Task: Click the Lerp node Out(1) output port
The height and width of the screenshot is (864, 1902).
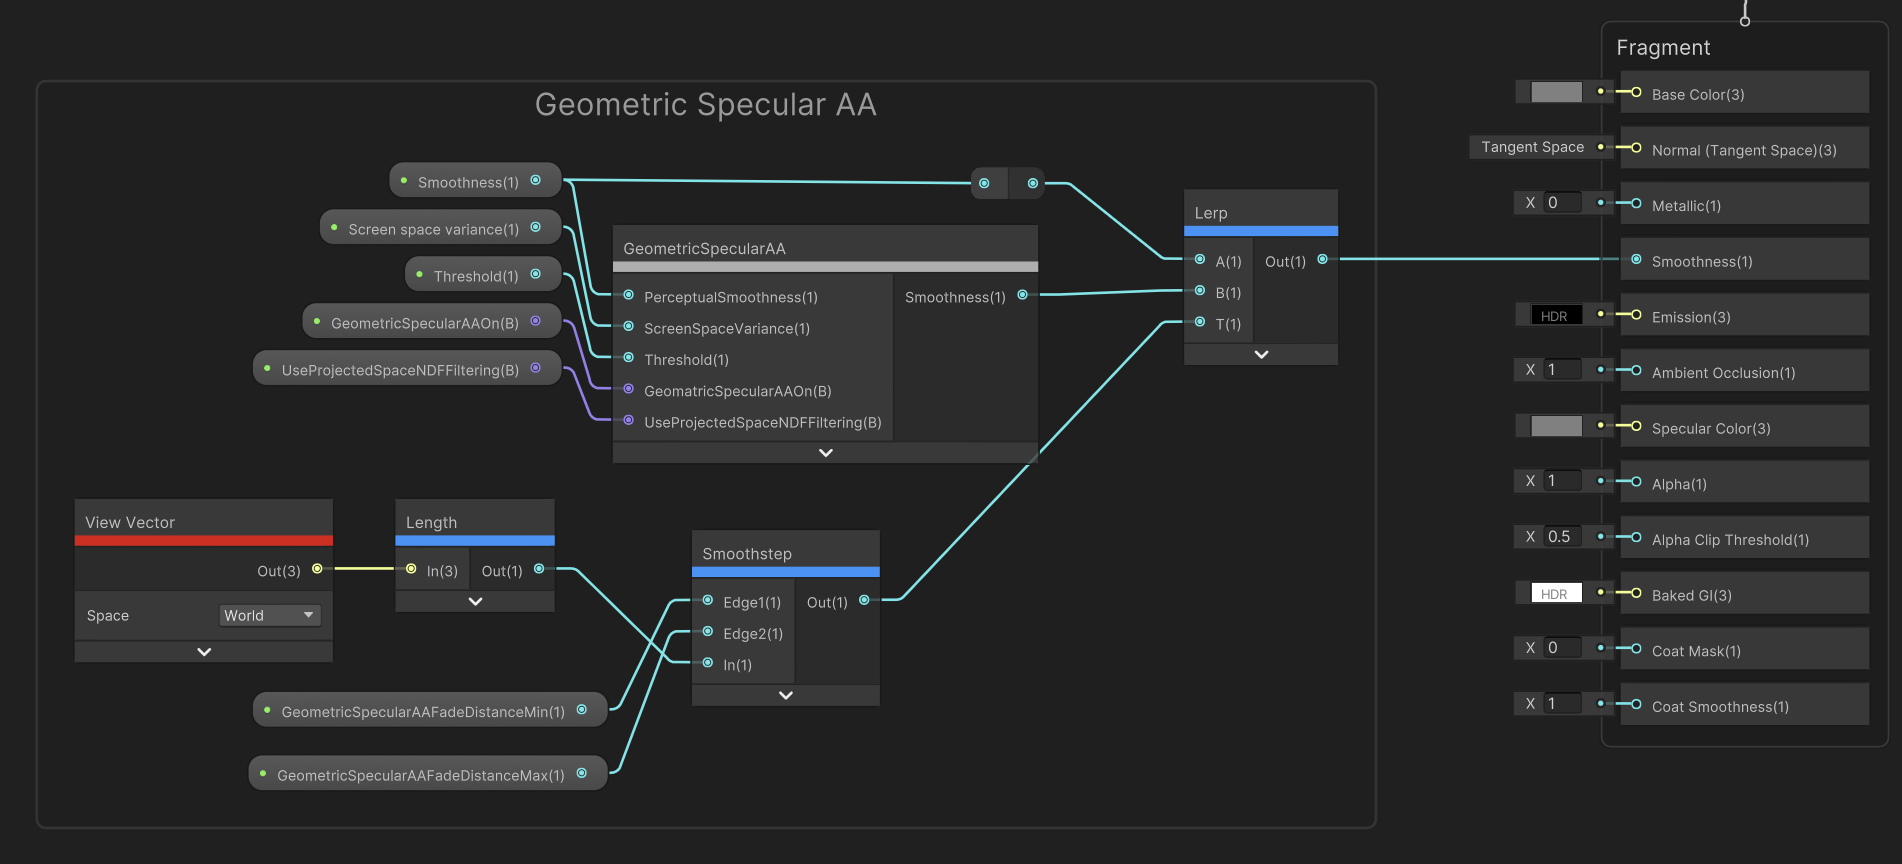Action: (1322, 260)
